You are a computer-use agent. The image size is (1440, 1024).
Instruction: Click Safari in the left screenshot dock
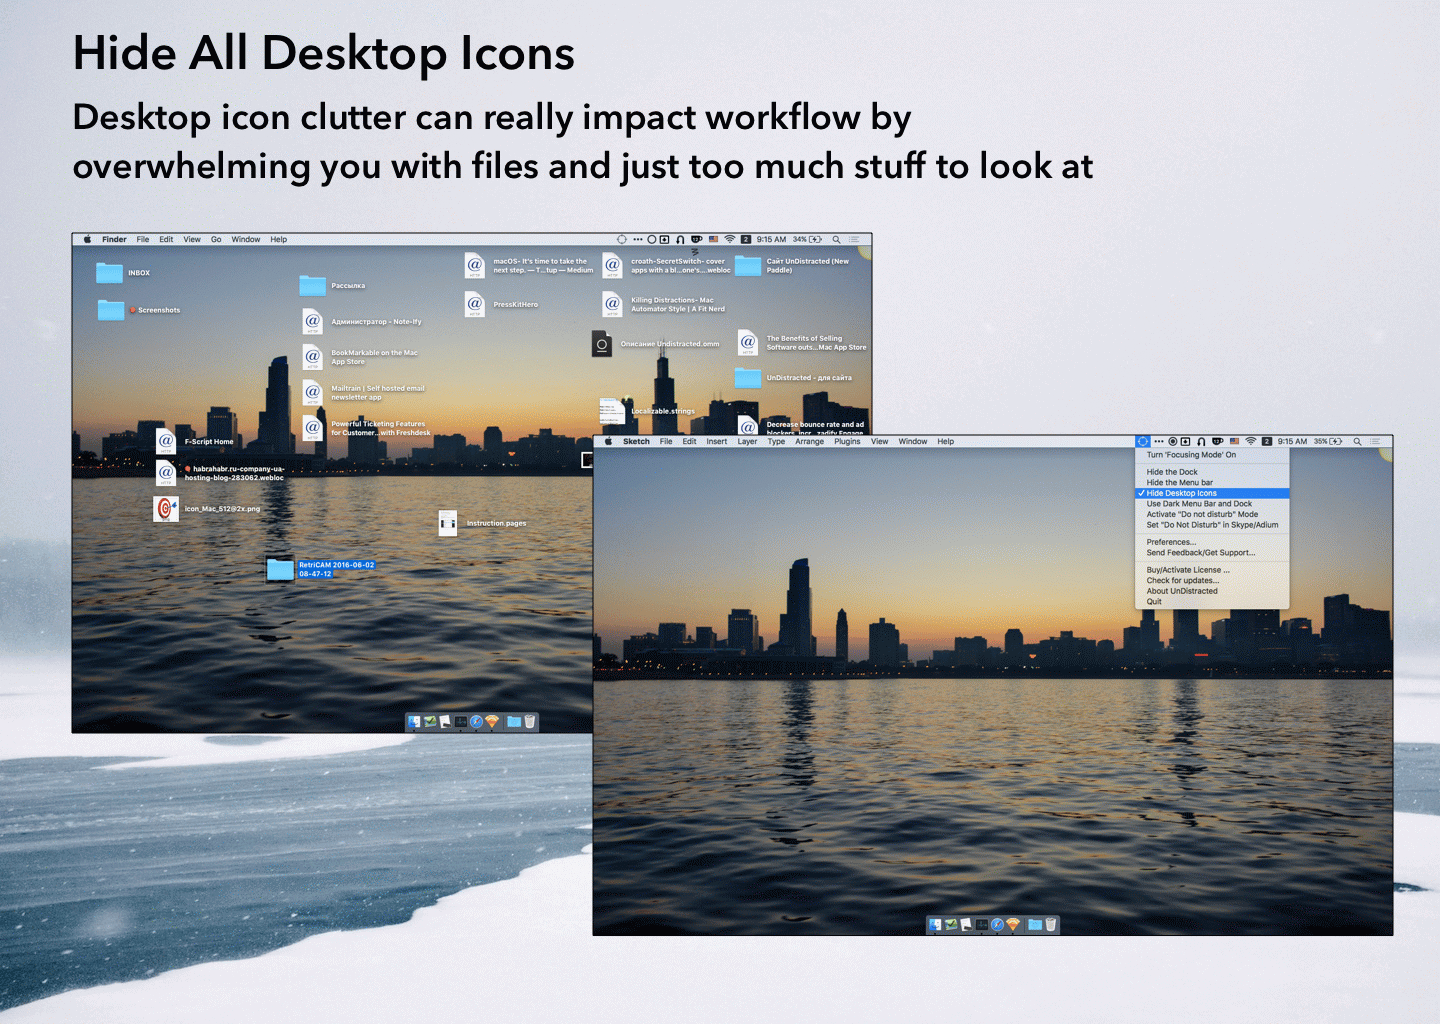476,721
